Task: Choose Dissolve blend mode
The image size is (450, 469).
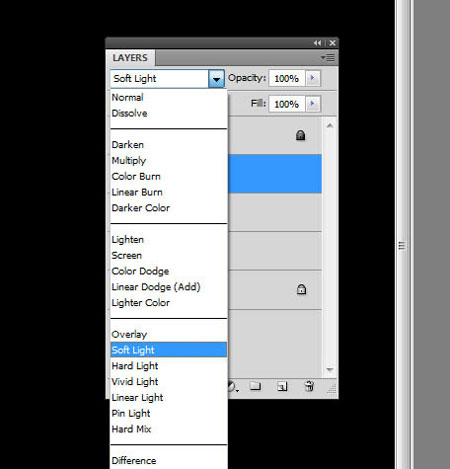Action: [x=169, y=113]
